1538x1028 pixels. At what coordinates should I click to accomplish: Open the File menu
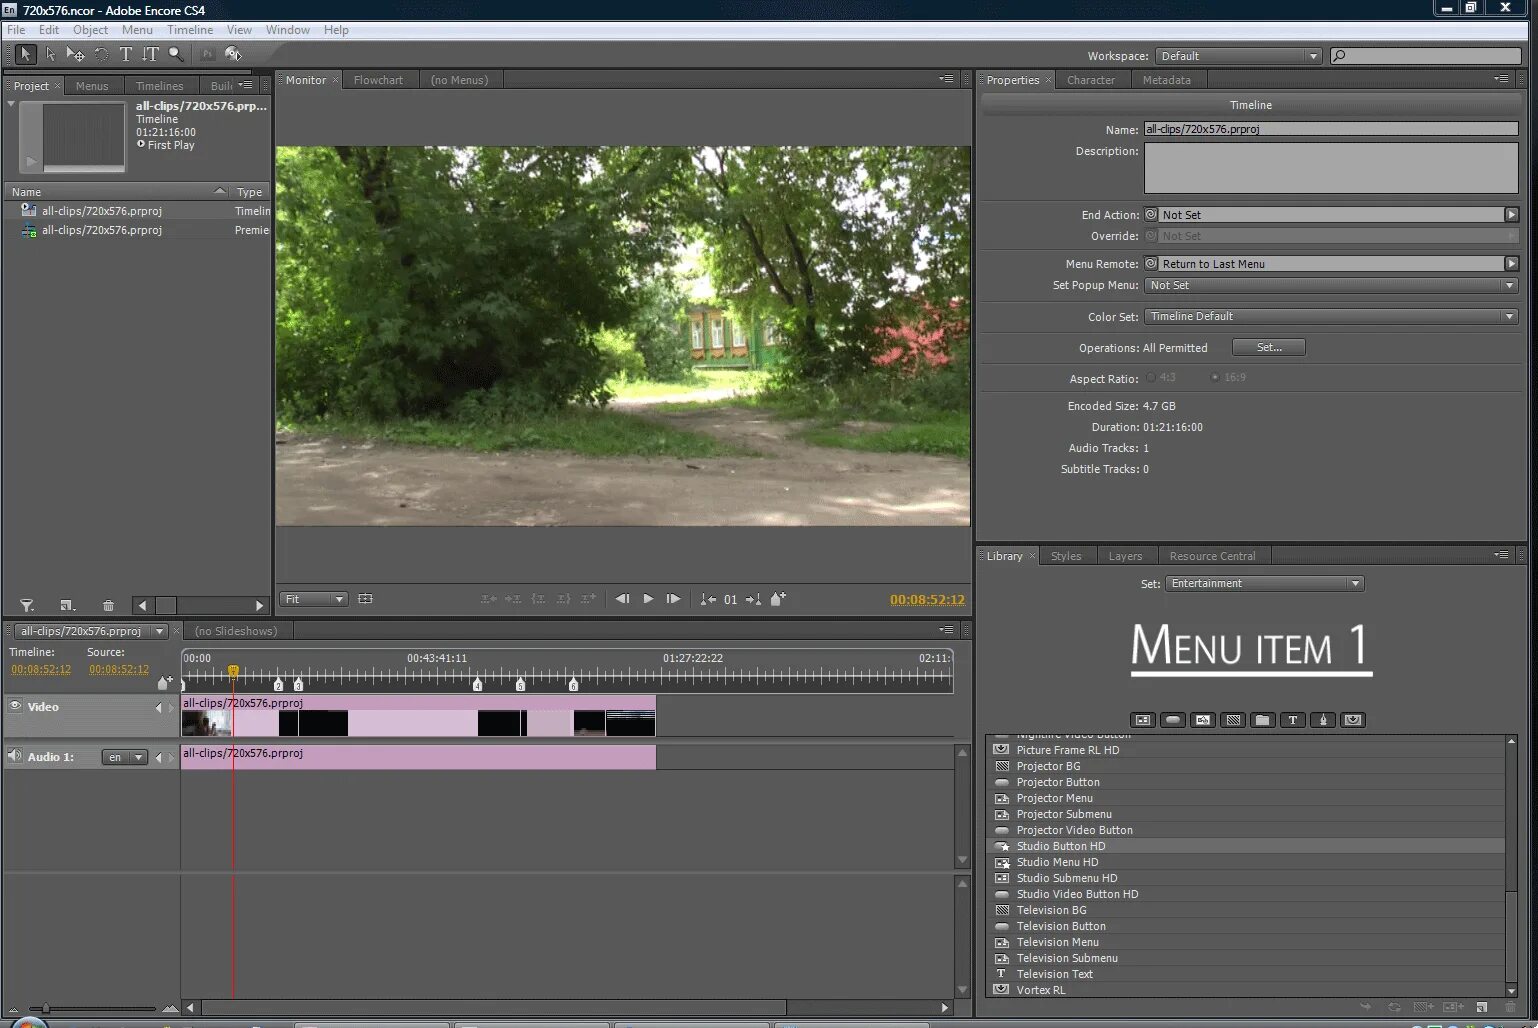[x=16, y=30]
